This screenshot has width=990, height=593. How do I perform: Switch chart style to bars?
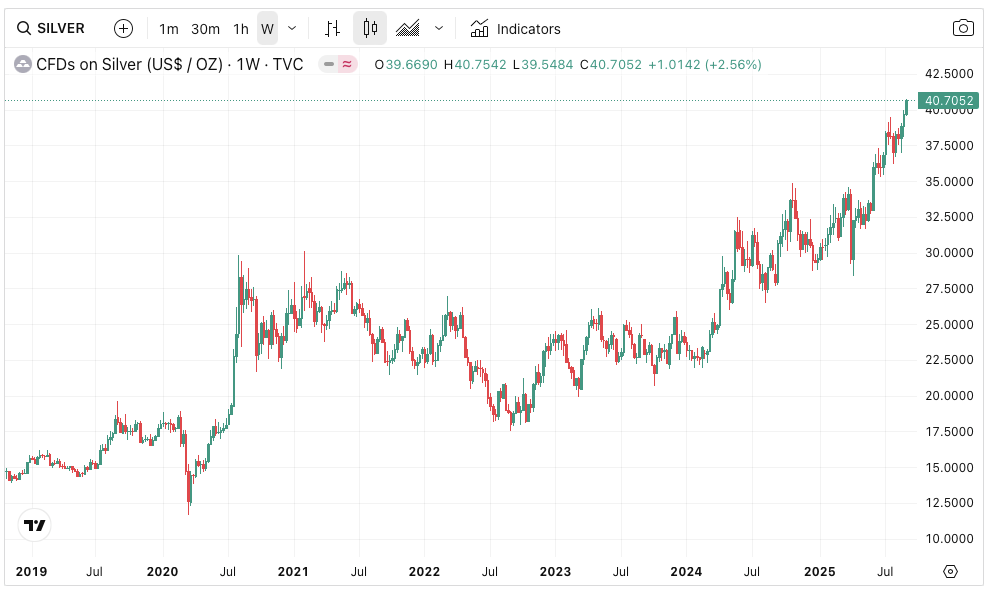pyautogui.click(x=333, y=28)
